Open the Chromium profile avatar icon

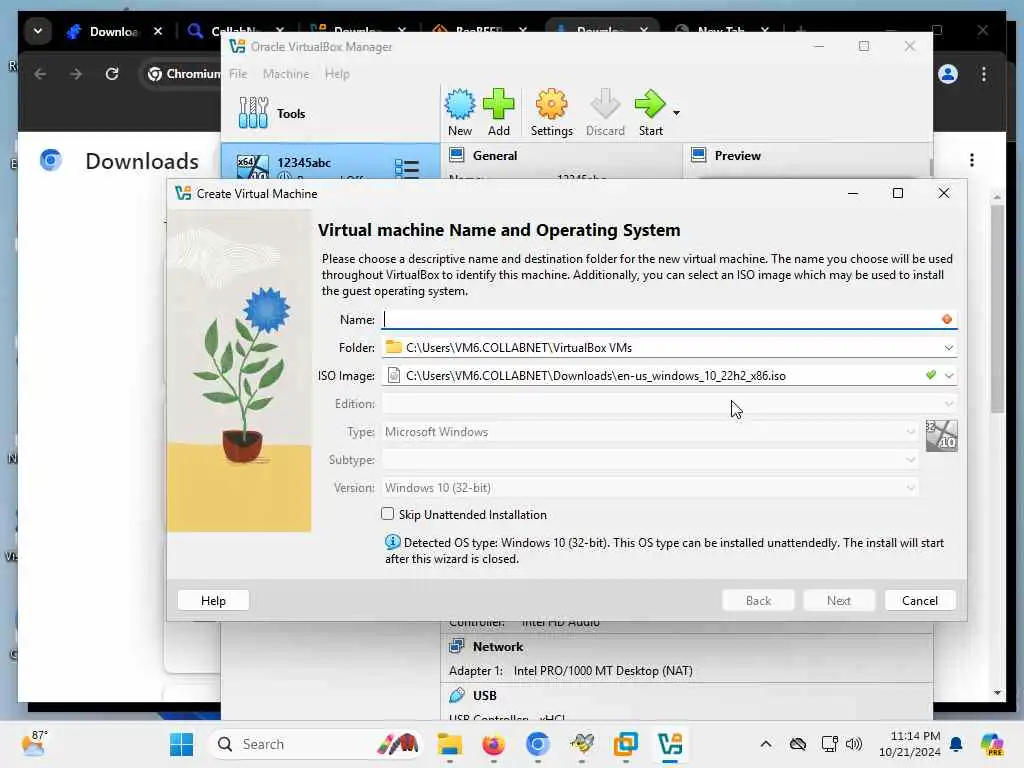(x=948, y=74)
